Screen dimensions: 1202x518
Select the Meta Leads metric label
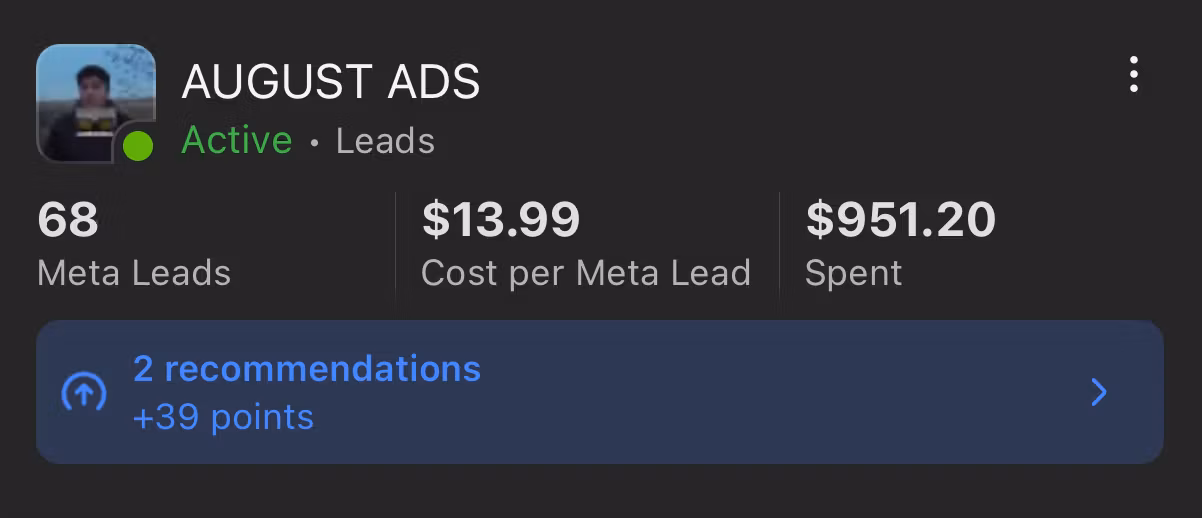pyautogui.click(x=134, y=273)
